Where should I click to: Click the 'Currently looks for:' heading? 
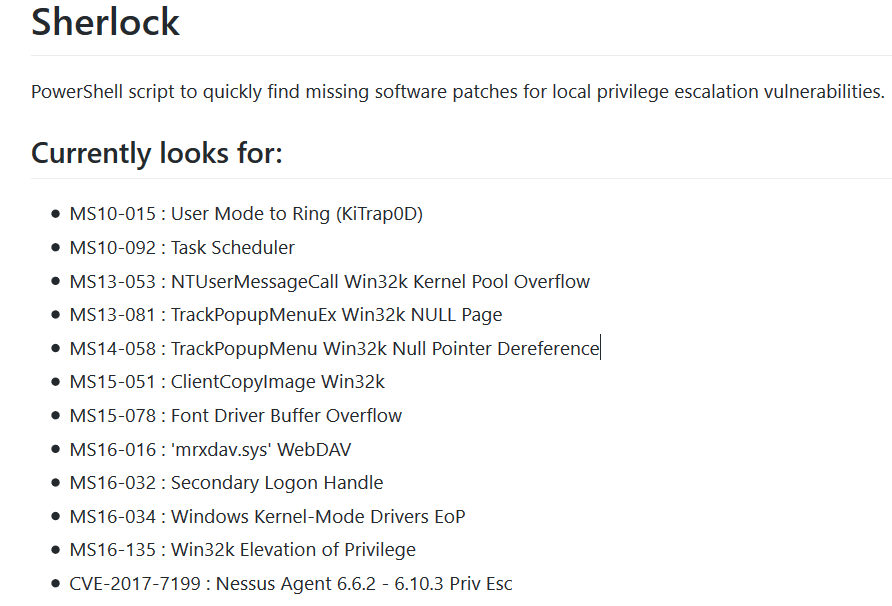pos(156,153)
